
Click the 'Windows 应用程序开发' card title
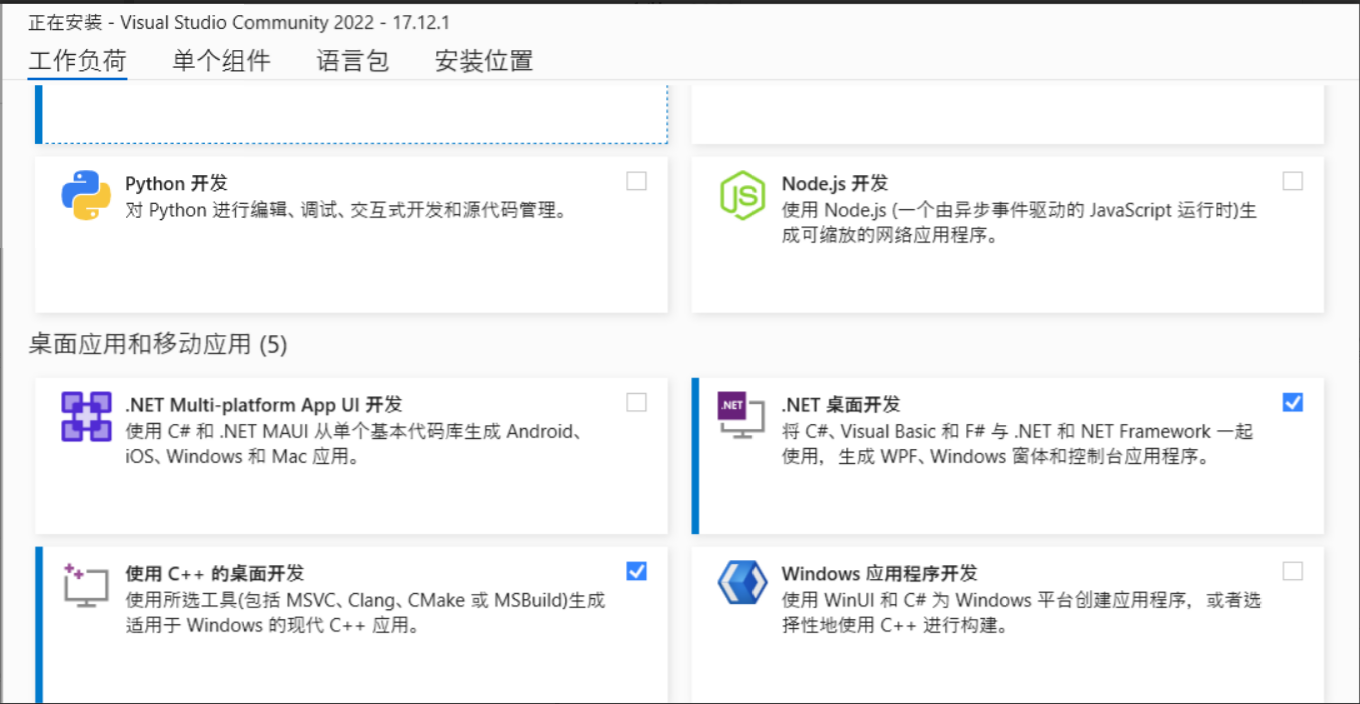879,574
